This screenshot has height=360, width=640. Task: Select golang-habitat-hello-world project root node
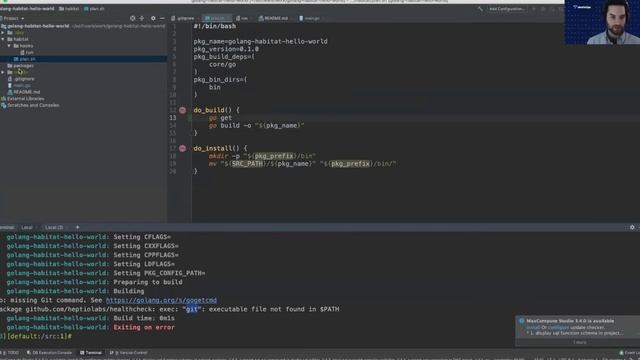pyautogui.click(x=35, y=26)
